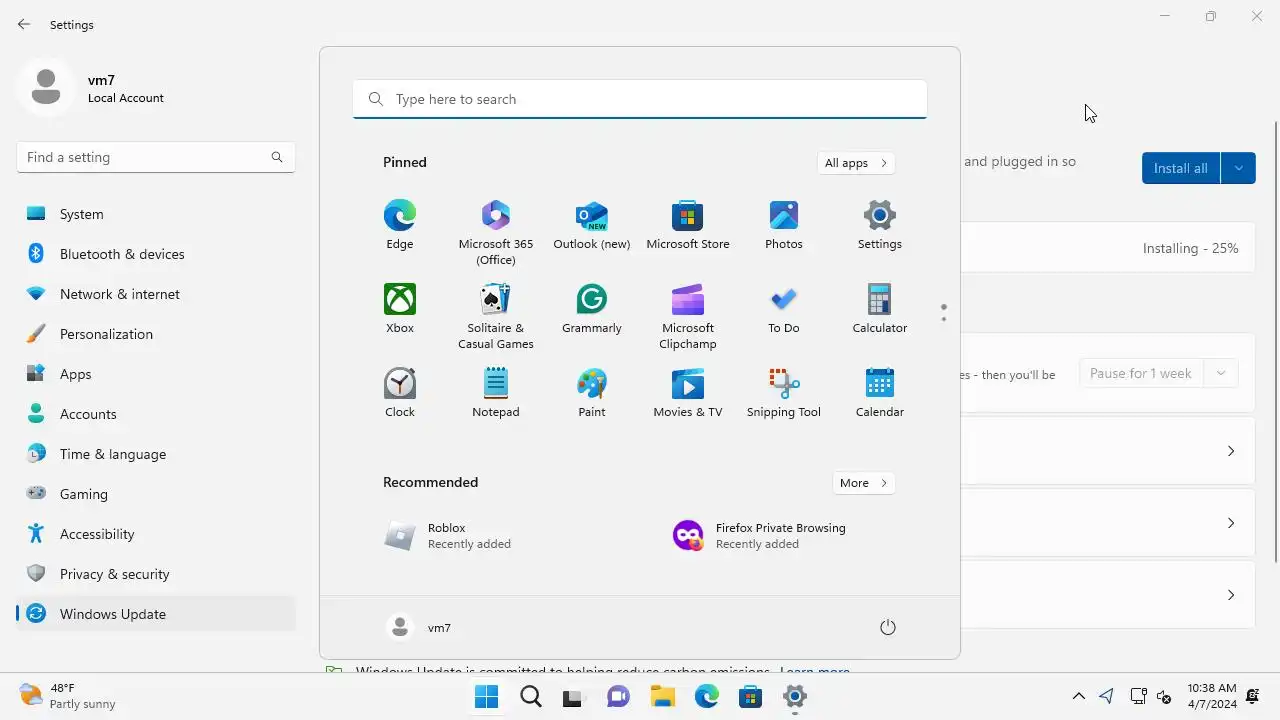The image size is (1280, 720).
Task: Select Privacy & security category
Action: point(156,574)
